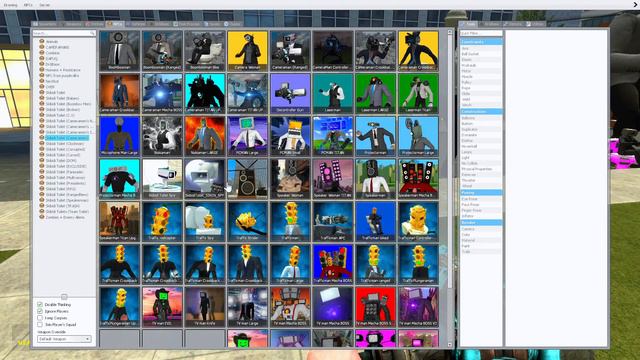Spawn the PCMAN TITAN NPC
The height and width of the screenshot is (360, 640).
tap(333, 136)
